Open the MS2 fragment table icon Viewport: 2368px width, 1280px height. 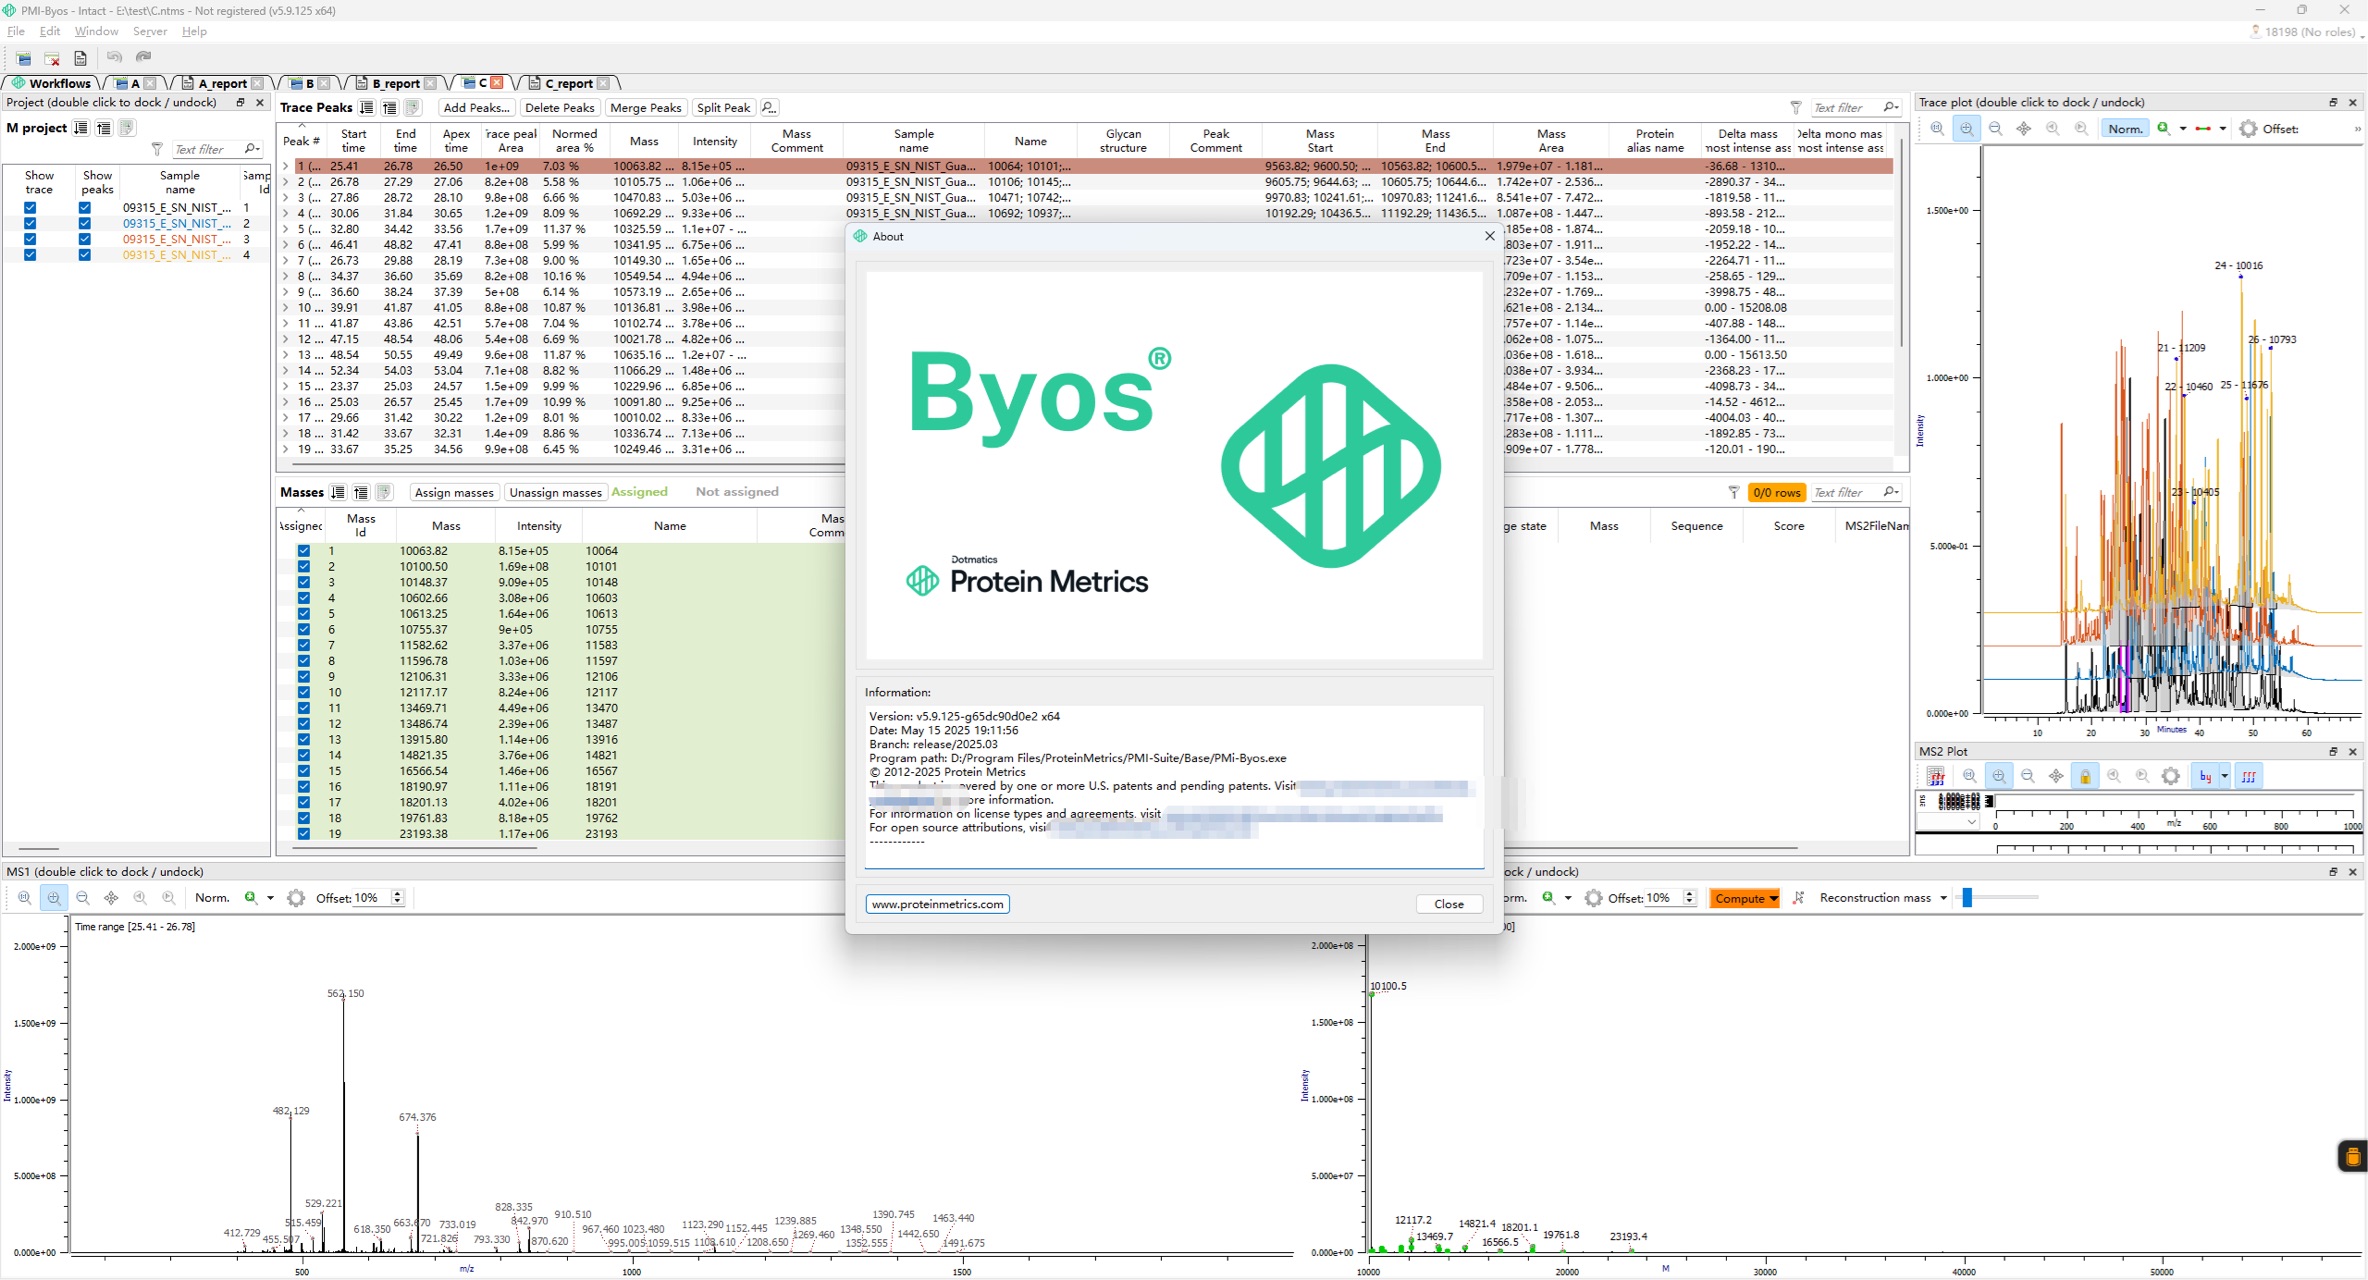(1936, 776)
